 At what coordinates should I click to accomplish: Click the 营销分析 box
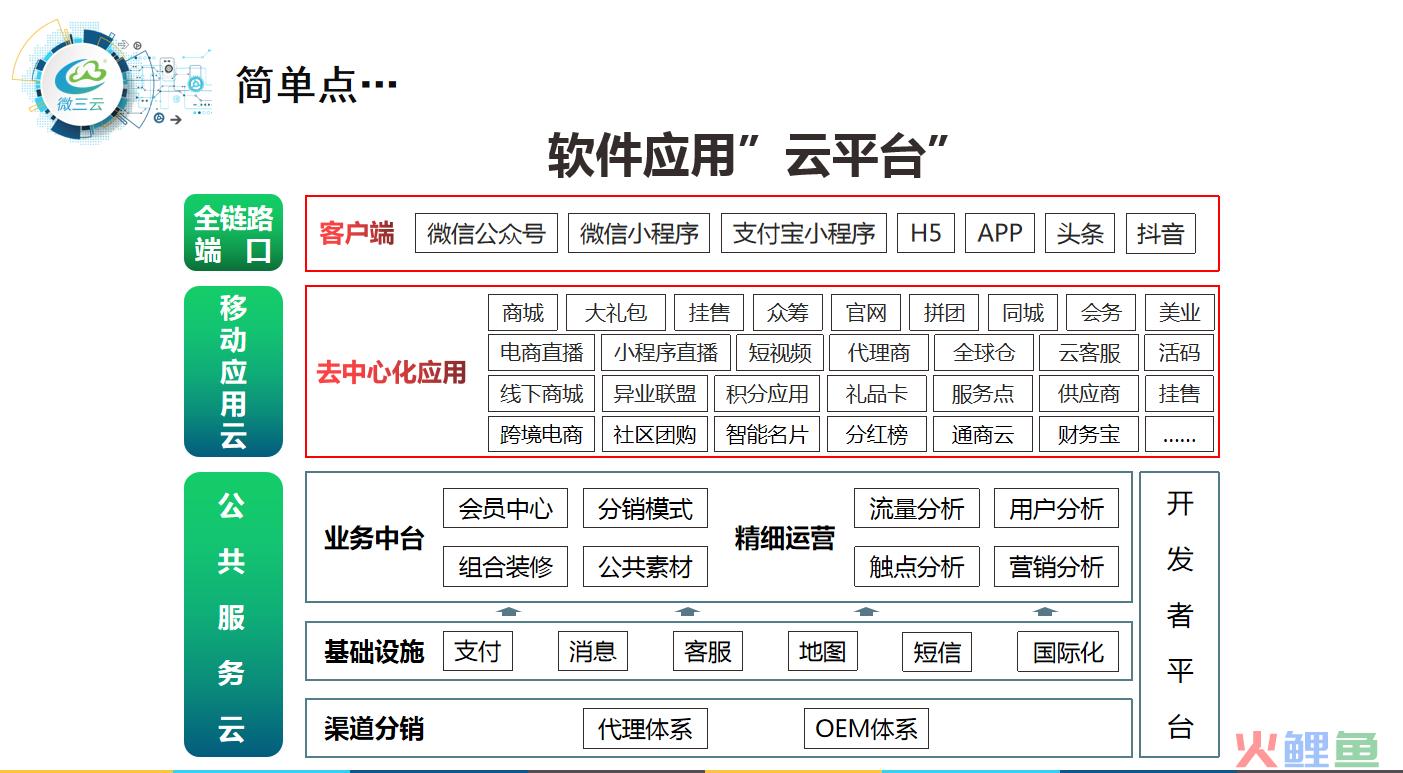(x=1057, y=567)
